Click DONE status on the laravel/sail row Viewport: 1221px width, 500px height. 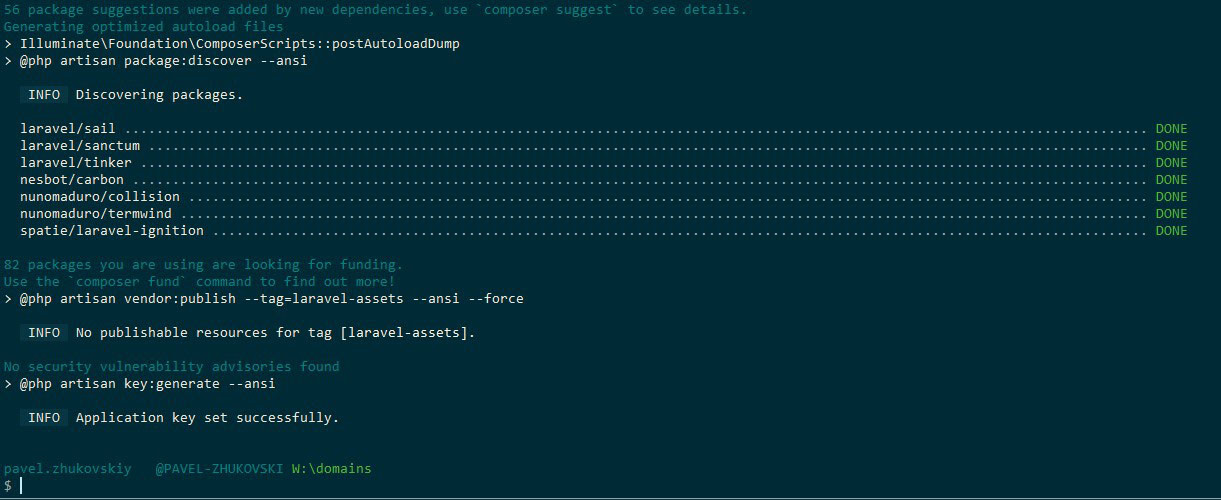pos(1171,129)
